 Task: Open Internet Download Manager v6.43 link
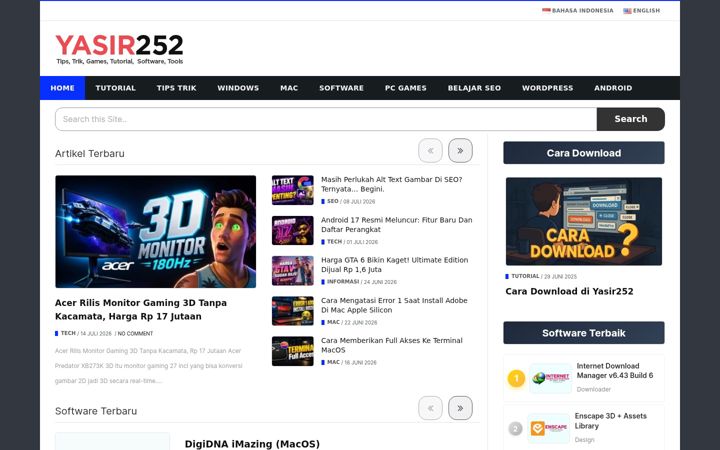[x=614, y=371]
